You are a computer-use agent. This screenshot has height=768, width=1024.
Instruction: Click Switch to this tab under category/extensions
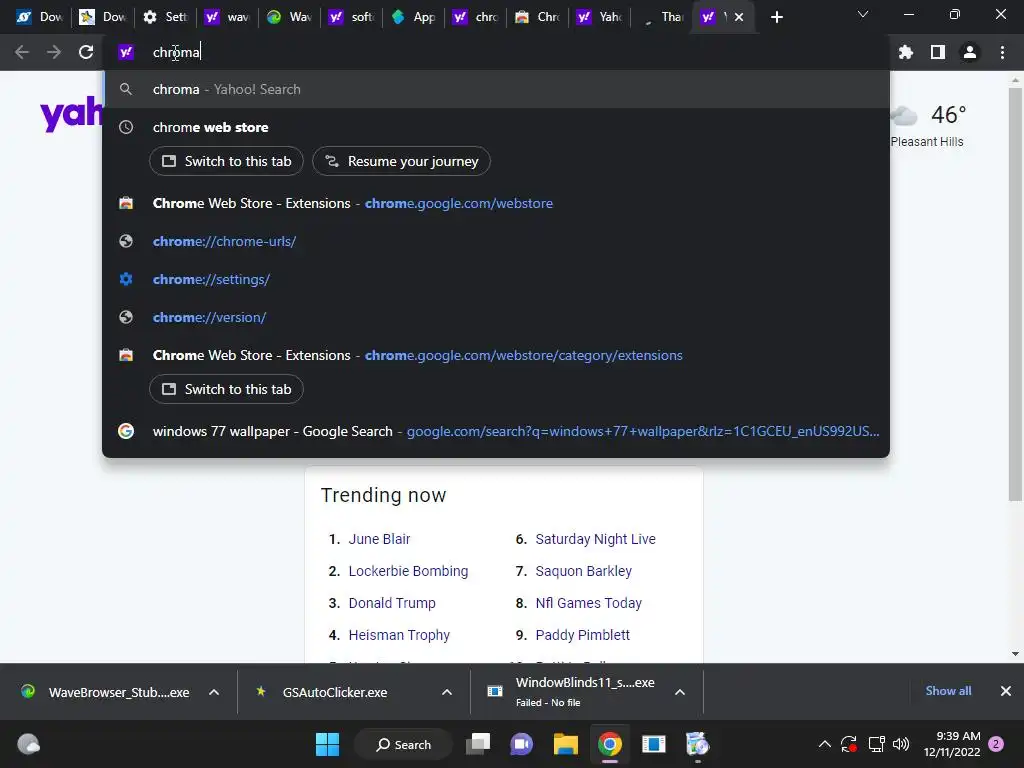(x=226, y=389)
